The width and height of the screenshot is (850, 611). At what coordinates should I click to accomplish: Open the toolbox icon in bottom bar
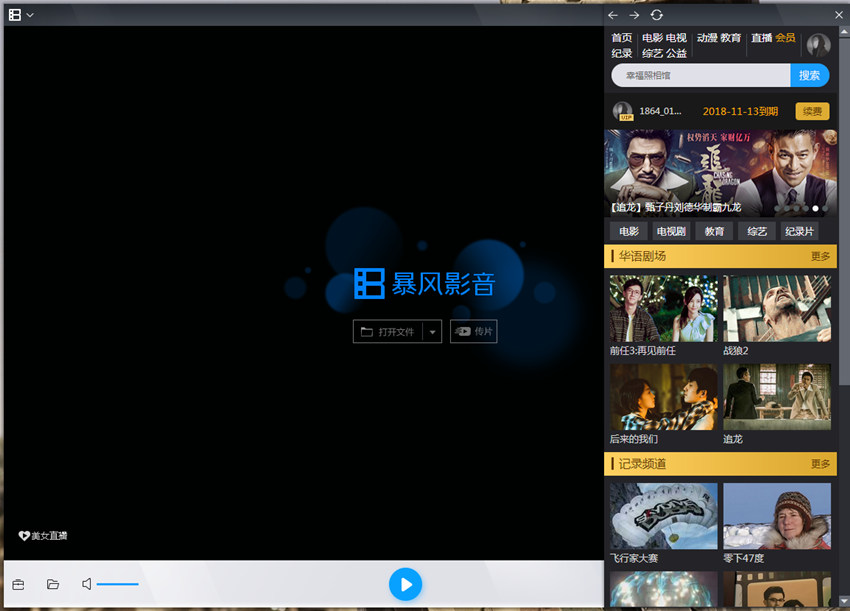coord(18,584)
